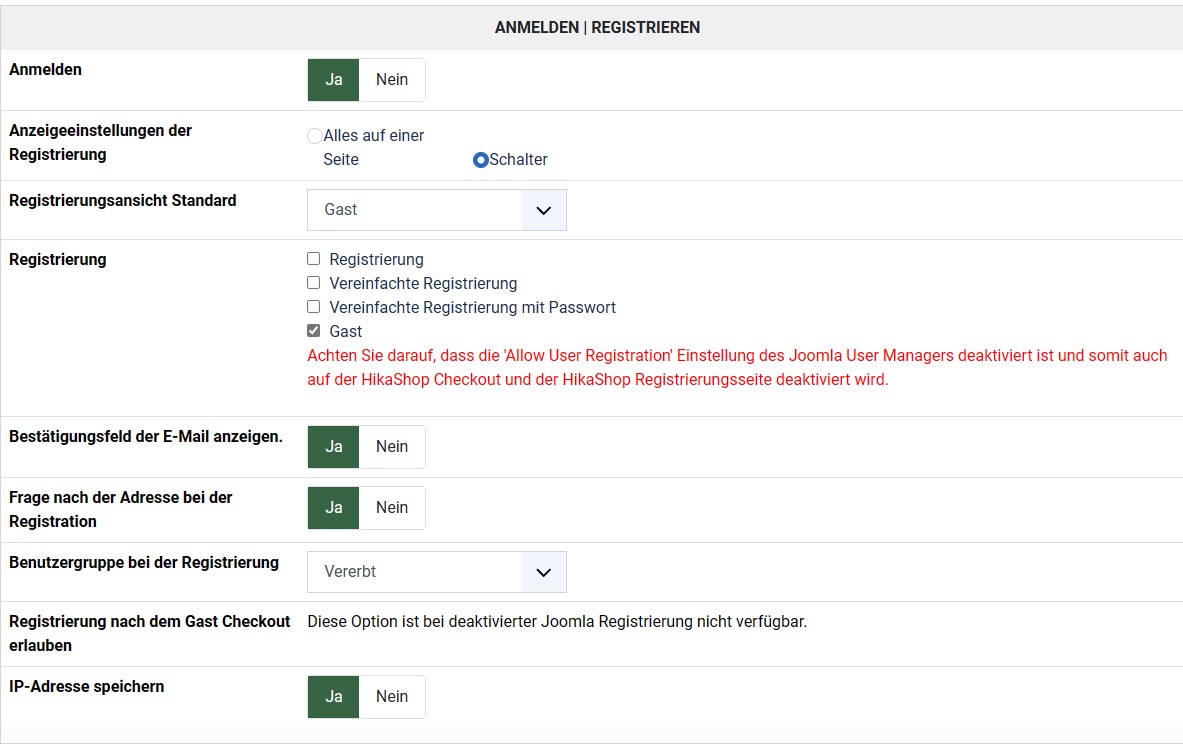Click the red Allow User Registration warning text

pyautogui.click(x=737, y=368)
